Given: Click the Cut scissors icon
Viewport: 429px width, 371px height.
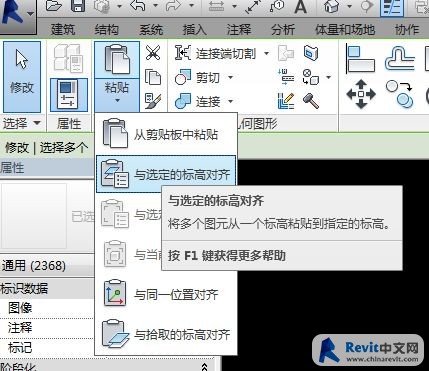Looking at the screenshot, I should [153, 53].
